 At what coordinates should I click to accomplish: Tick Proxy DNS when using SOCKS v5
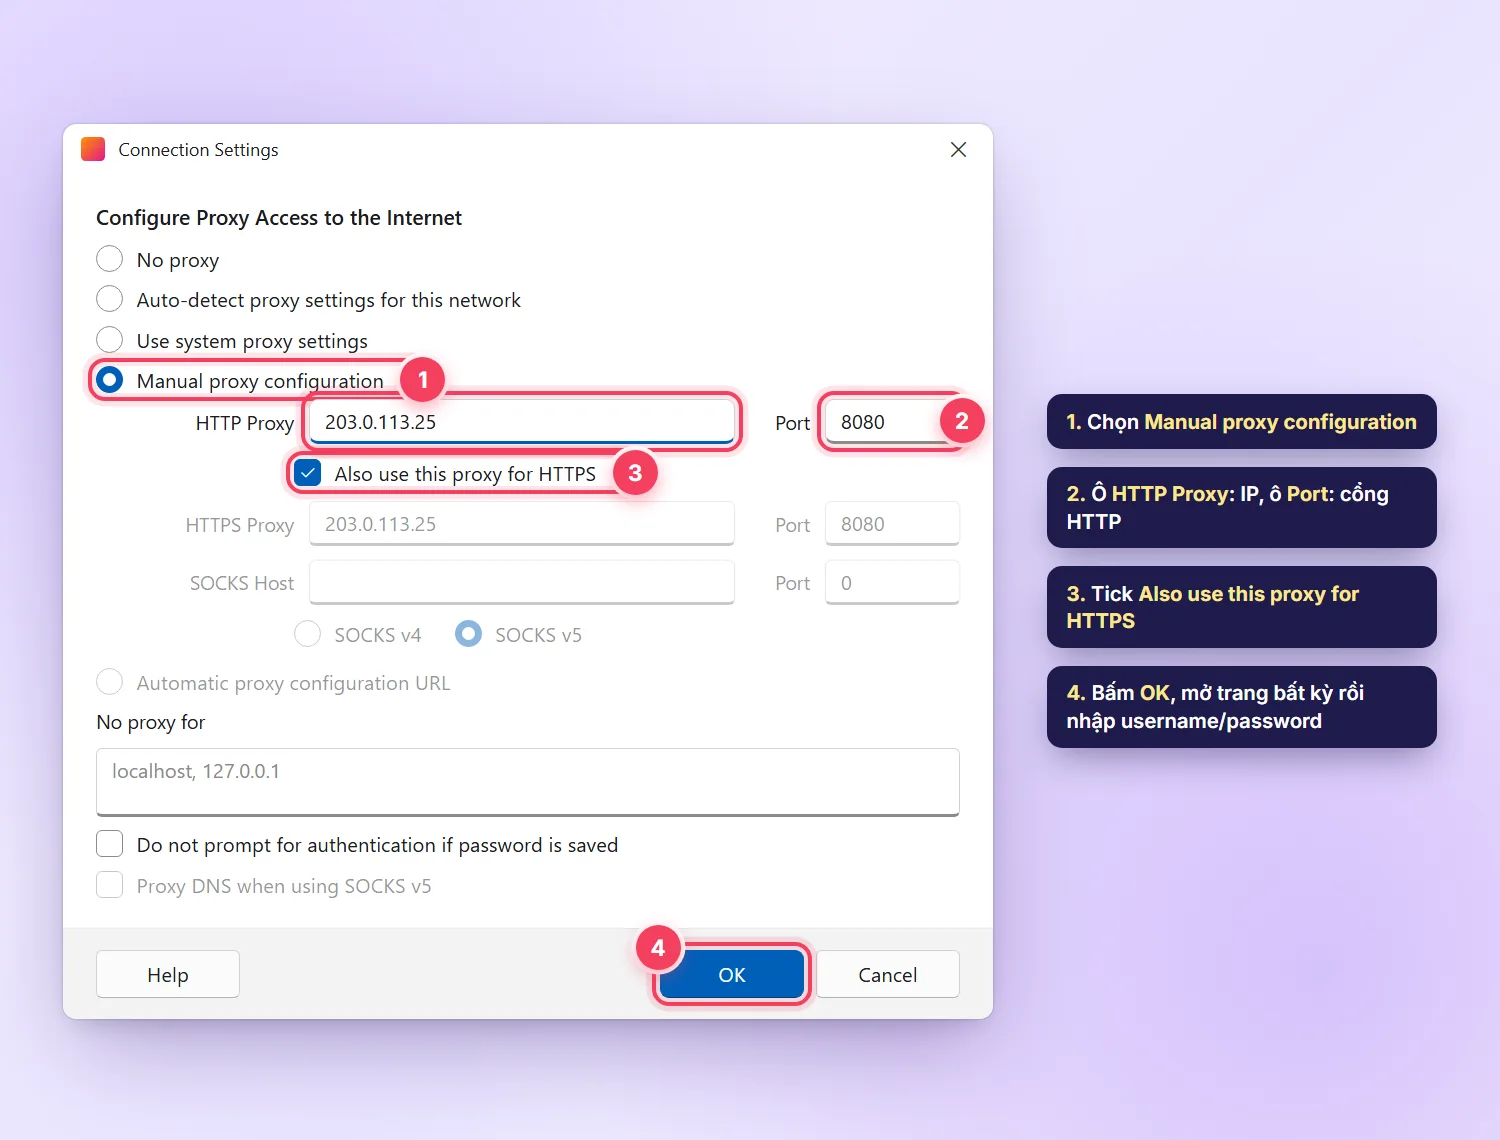(x=110, y=885)
